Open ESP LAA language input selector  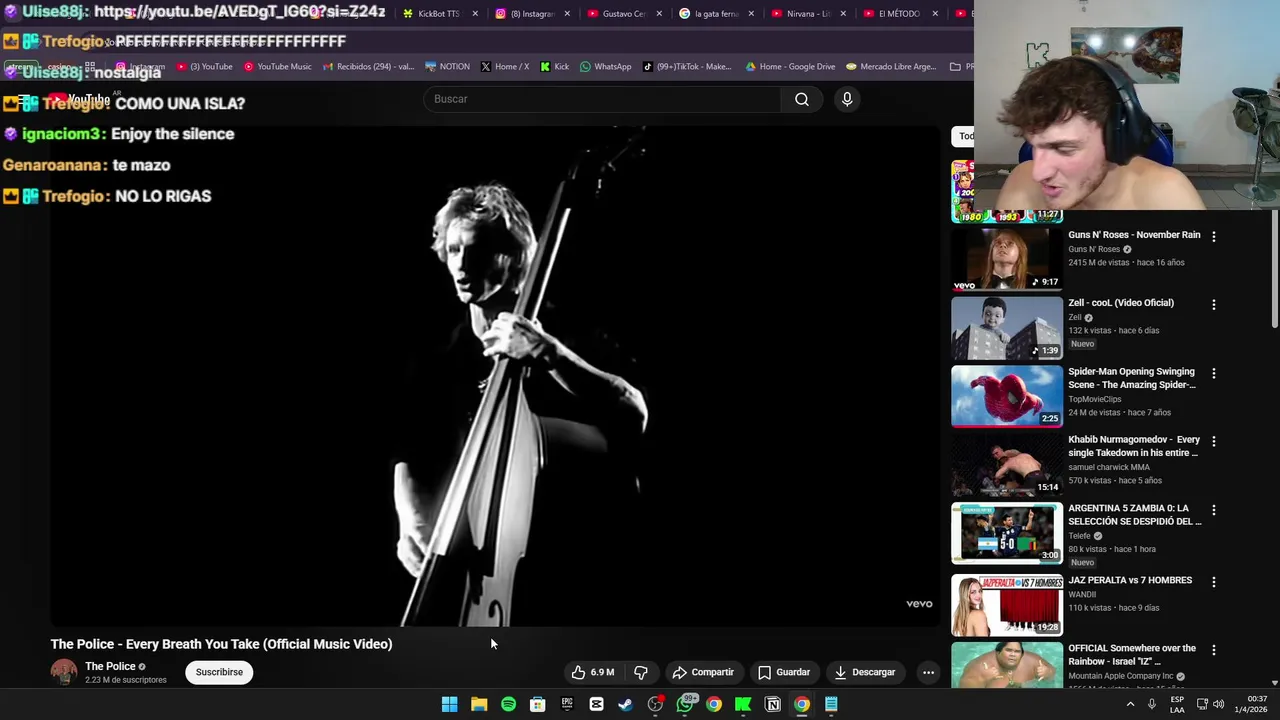1177,704
